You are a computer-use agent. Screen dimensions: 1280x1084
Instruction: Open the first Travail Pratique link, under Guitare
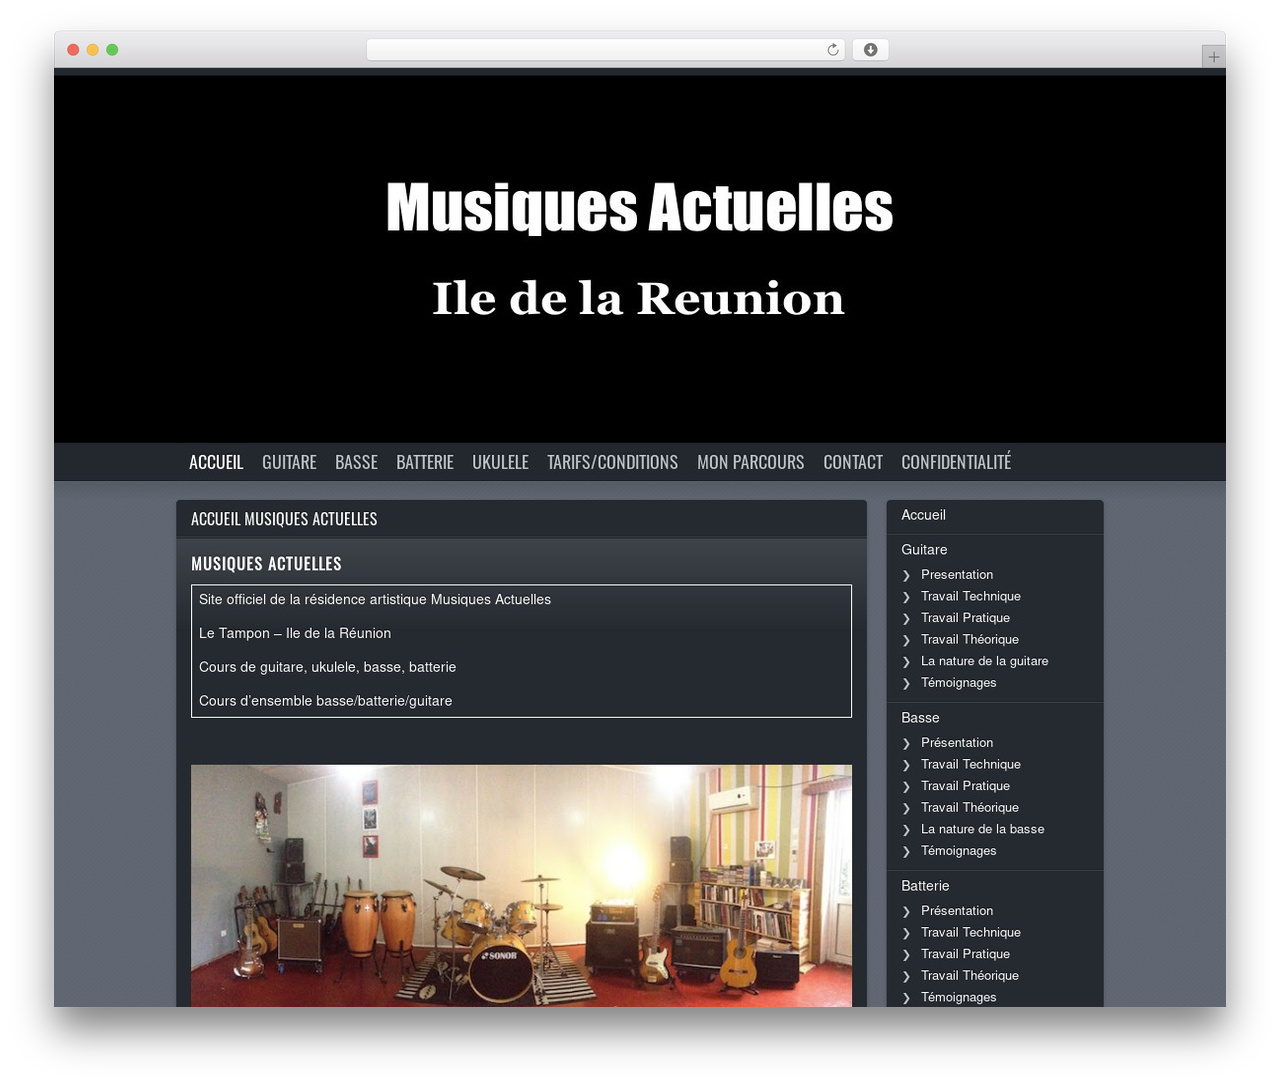pos(966,618)
